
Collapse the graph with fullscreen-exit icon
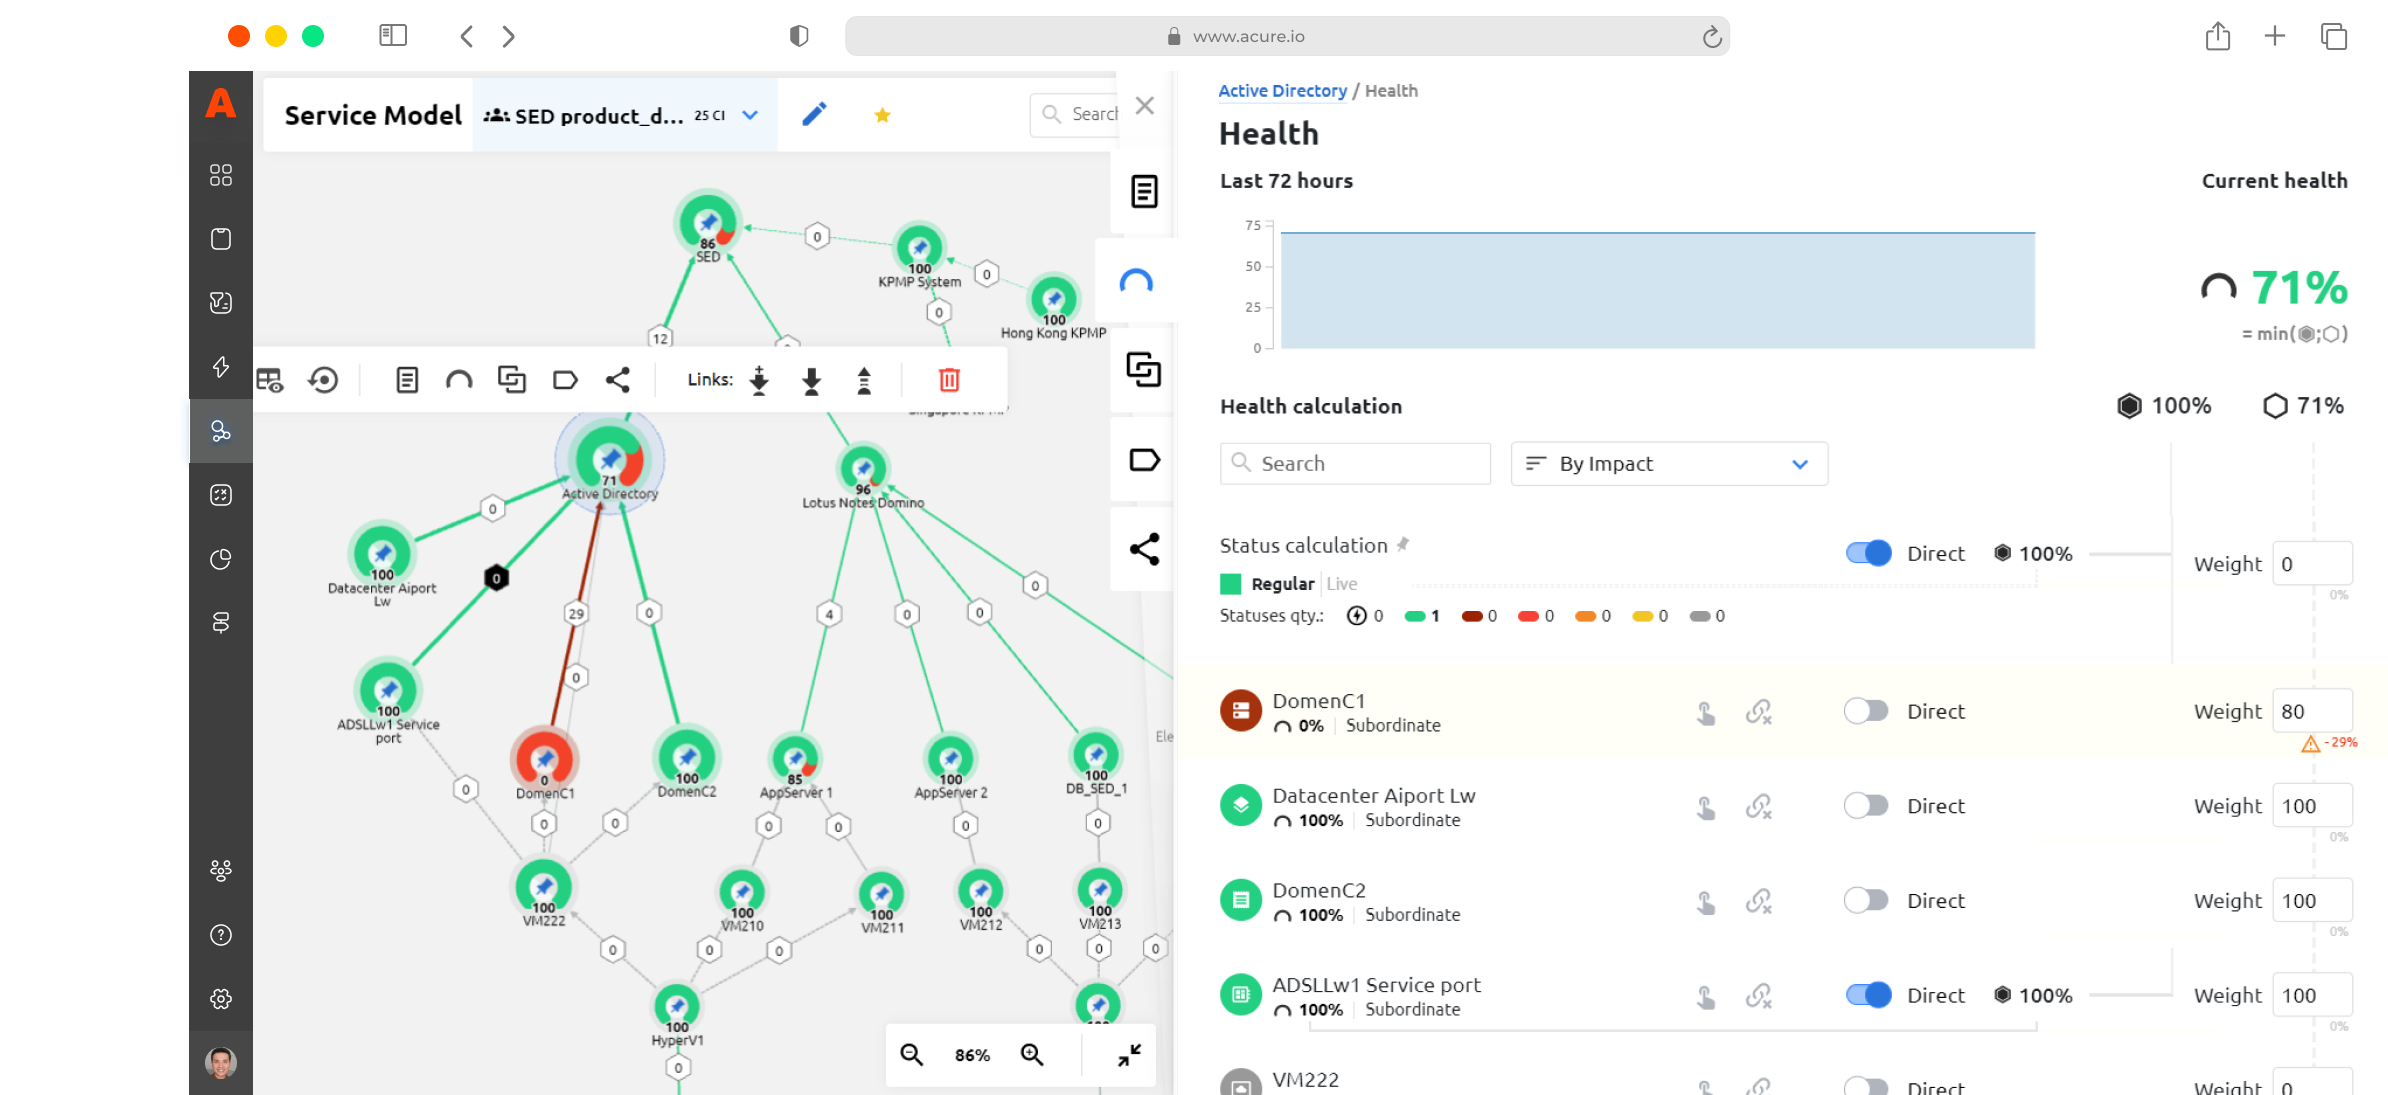click(x=1129, y=1054)
